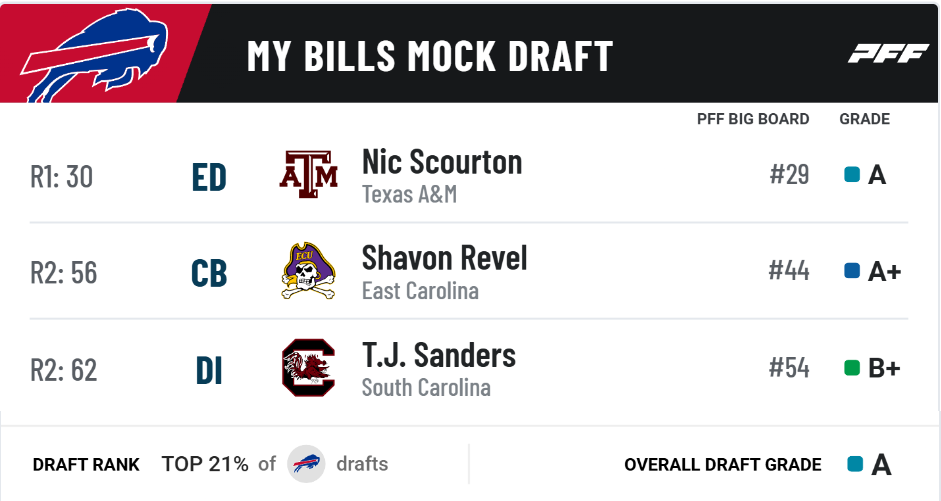Image resolution: width=941 pixels, height=501 pixels.
Task: Click the CB position label
Action: click(209, 274)
